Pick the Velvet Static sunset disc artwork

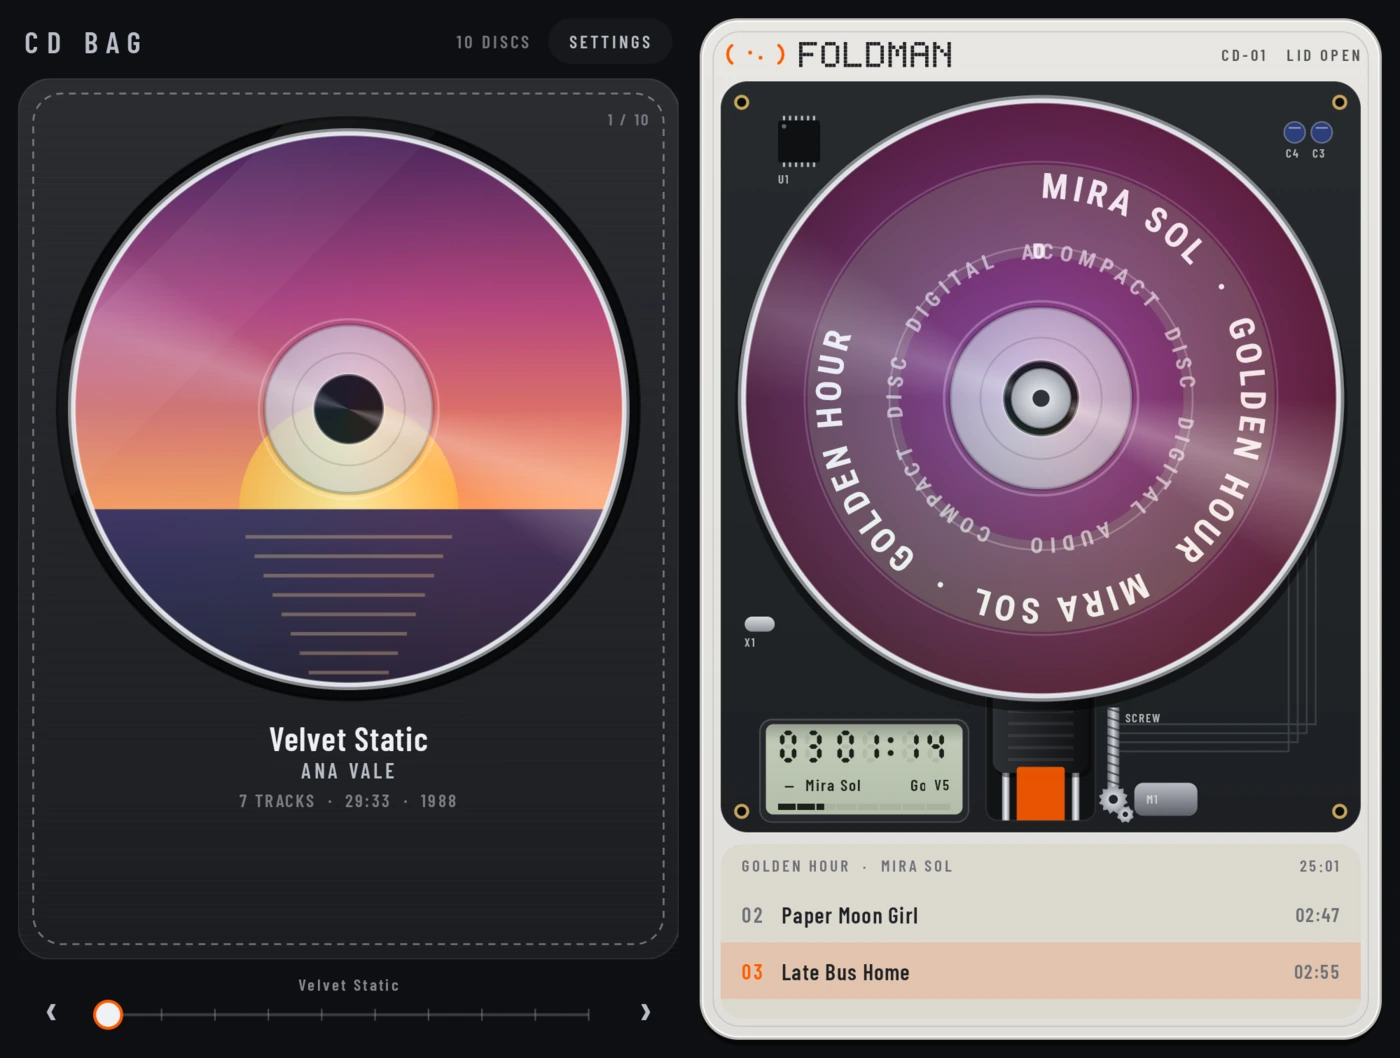click(x=348, y=409)
